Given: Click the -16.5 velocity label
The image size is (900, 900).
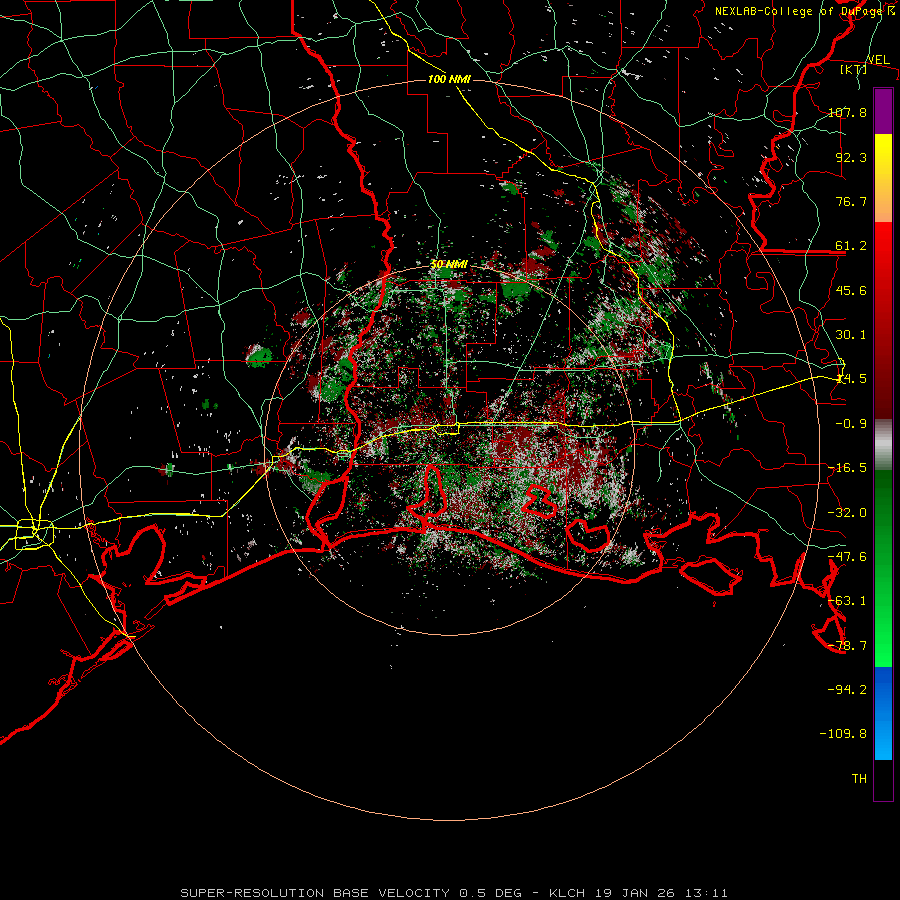Looking at the screenshot, I should pyautogui.click(x=847, y=468).
